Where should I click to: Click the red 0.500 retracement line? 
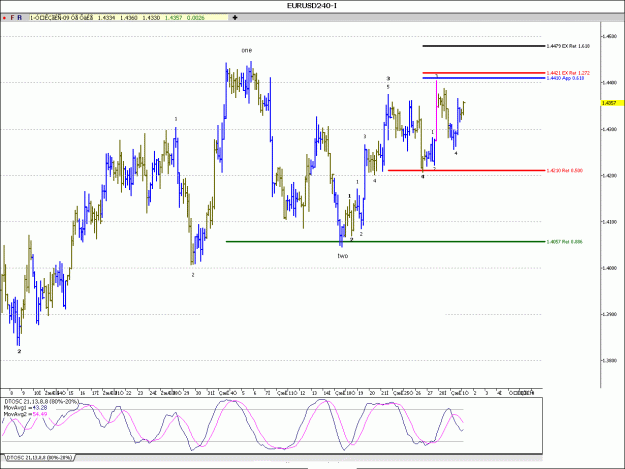[466, 171]
